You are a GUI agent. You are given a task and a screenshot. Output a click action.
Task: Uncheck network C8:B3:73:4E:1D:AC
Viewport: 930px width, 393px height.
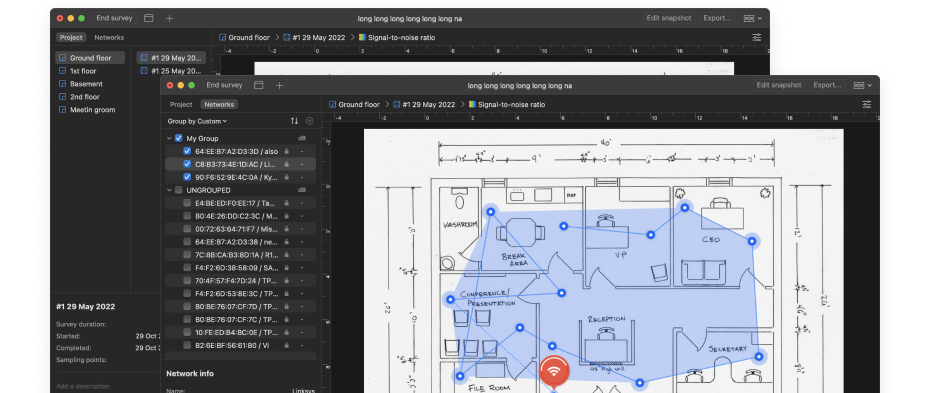point(187,164)
